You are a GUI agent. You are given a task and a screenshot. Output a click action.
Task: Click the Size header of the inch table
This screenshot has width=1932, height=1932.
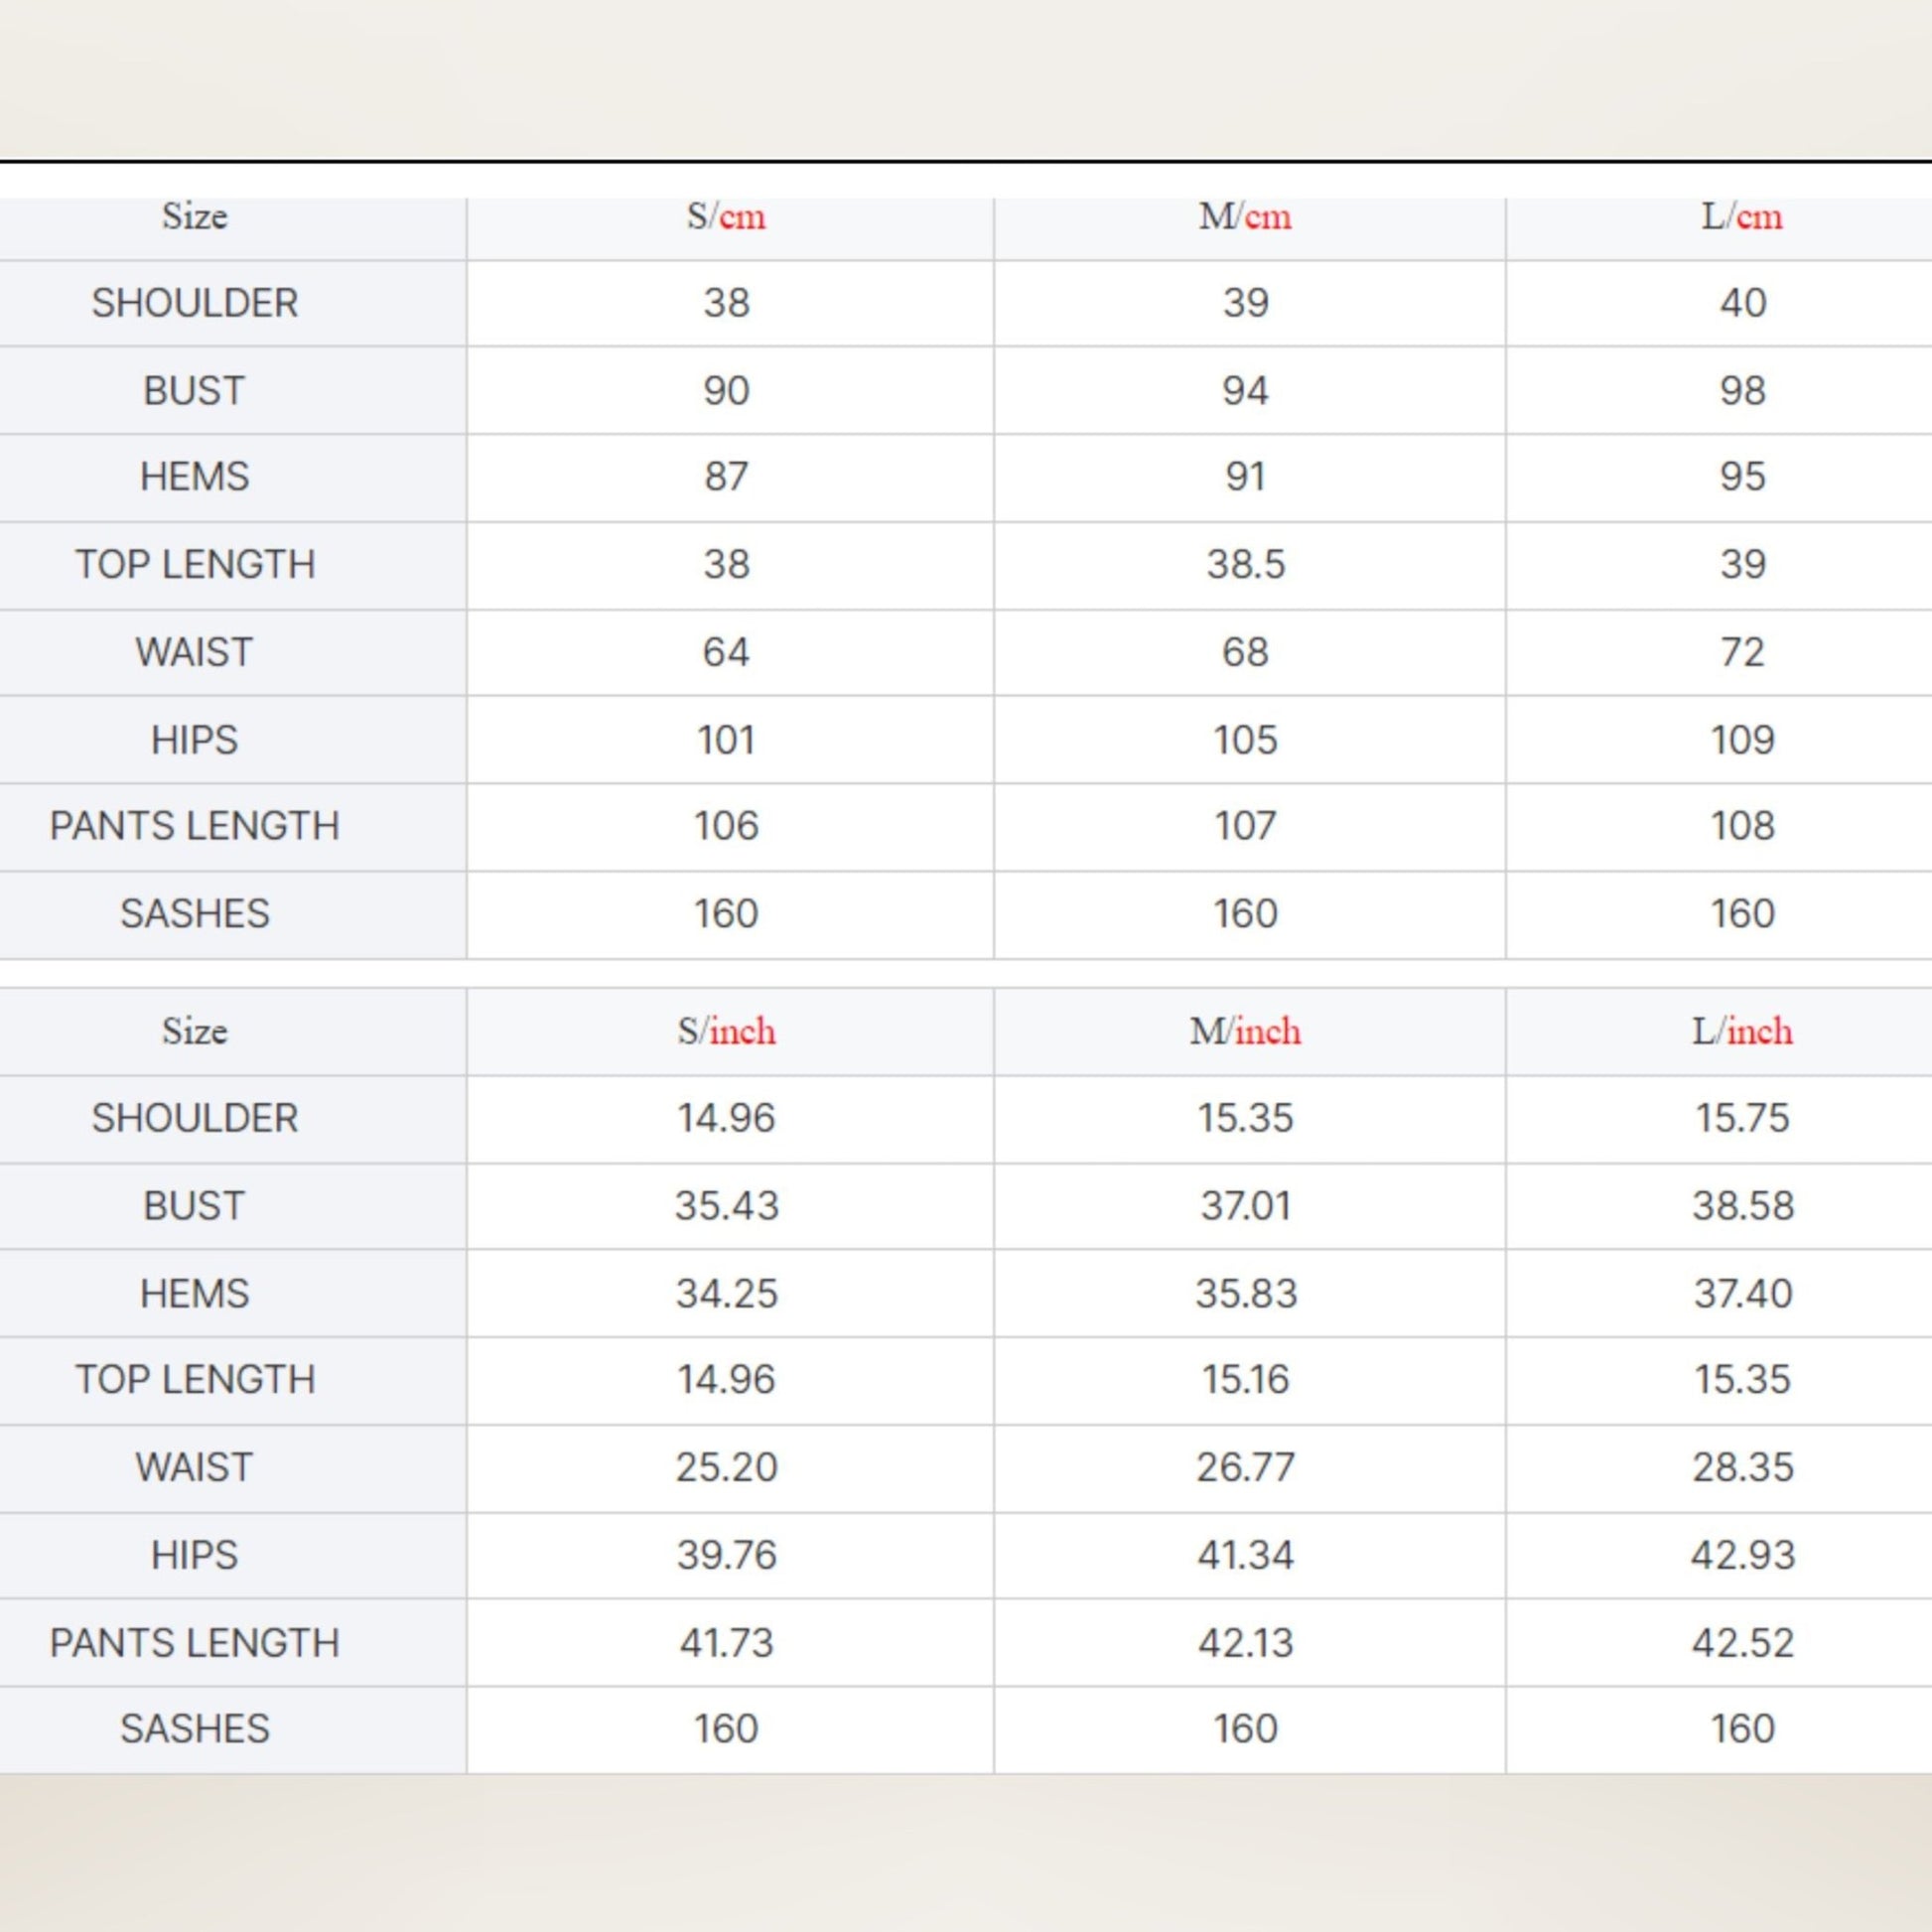(x=194, y=1032)
